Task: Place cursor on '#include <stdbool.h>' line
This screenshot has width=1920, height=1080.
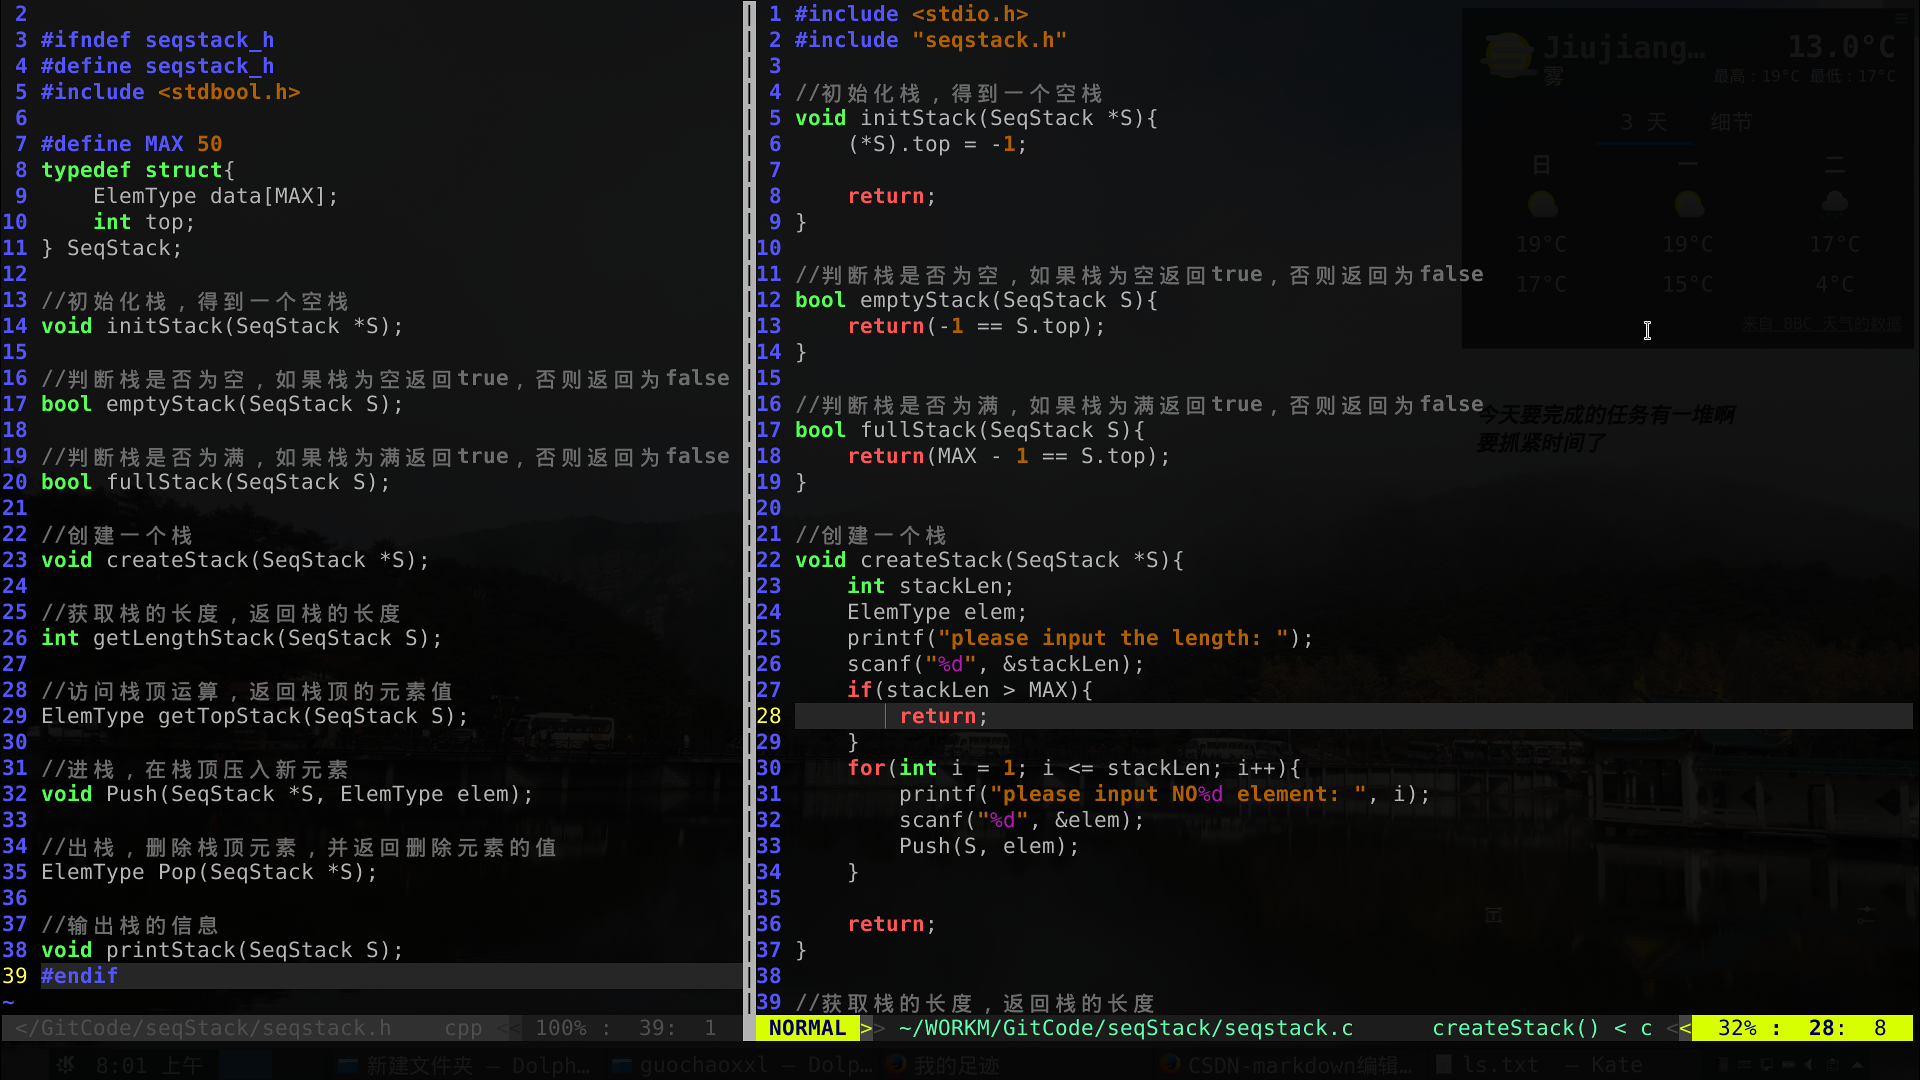Action: pyautogui.click(x=171, y=92)
